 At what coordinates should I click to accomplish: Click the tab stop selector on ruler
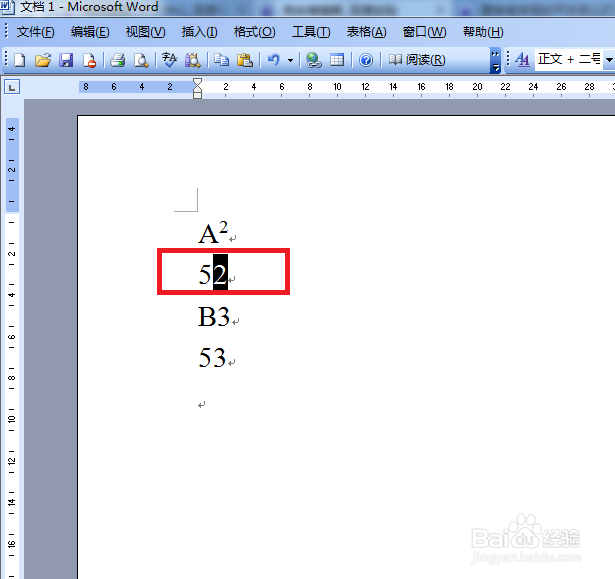tap(12, 87)
